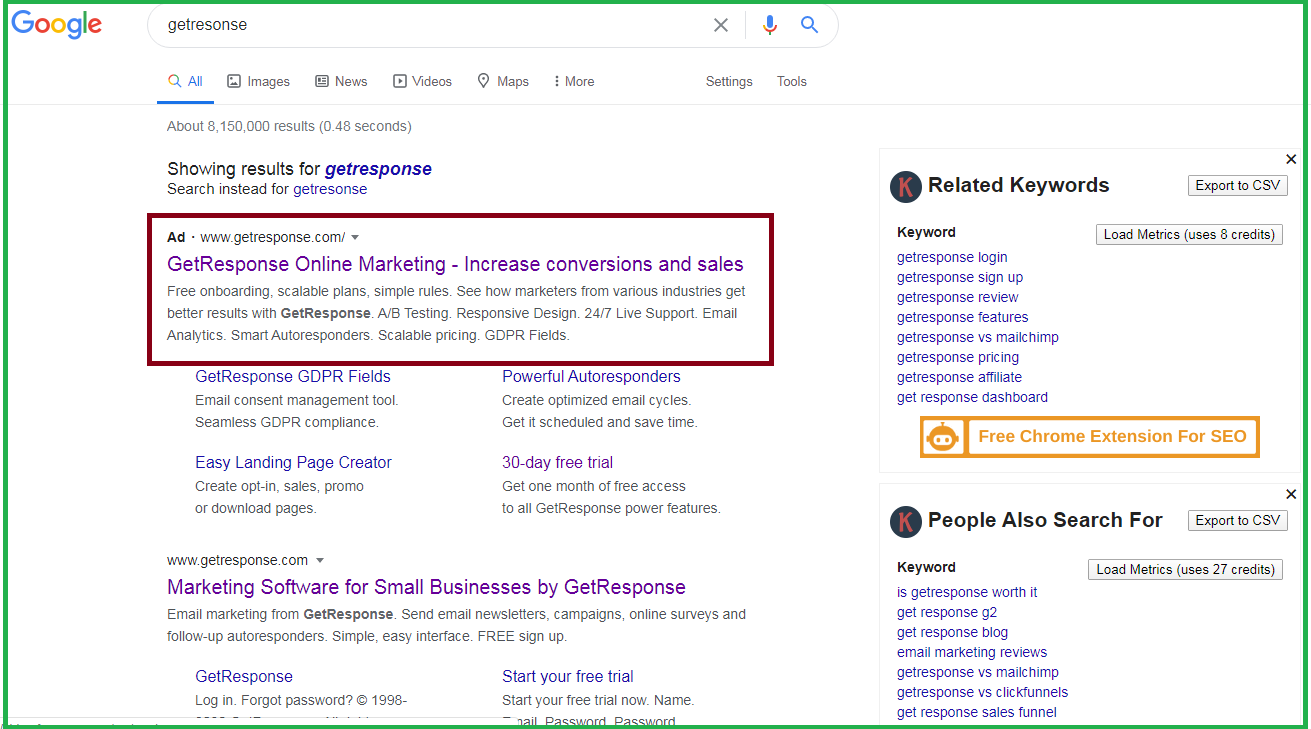Open the GetResponse Online Marketing ad headline
The height and width of the screenshot is (729, 1311).
click(x=455, y=265)
